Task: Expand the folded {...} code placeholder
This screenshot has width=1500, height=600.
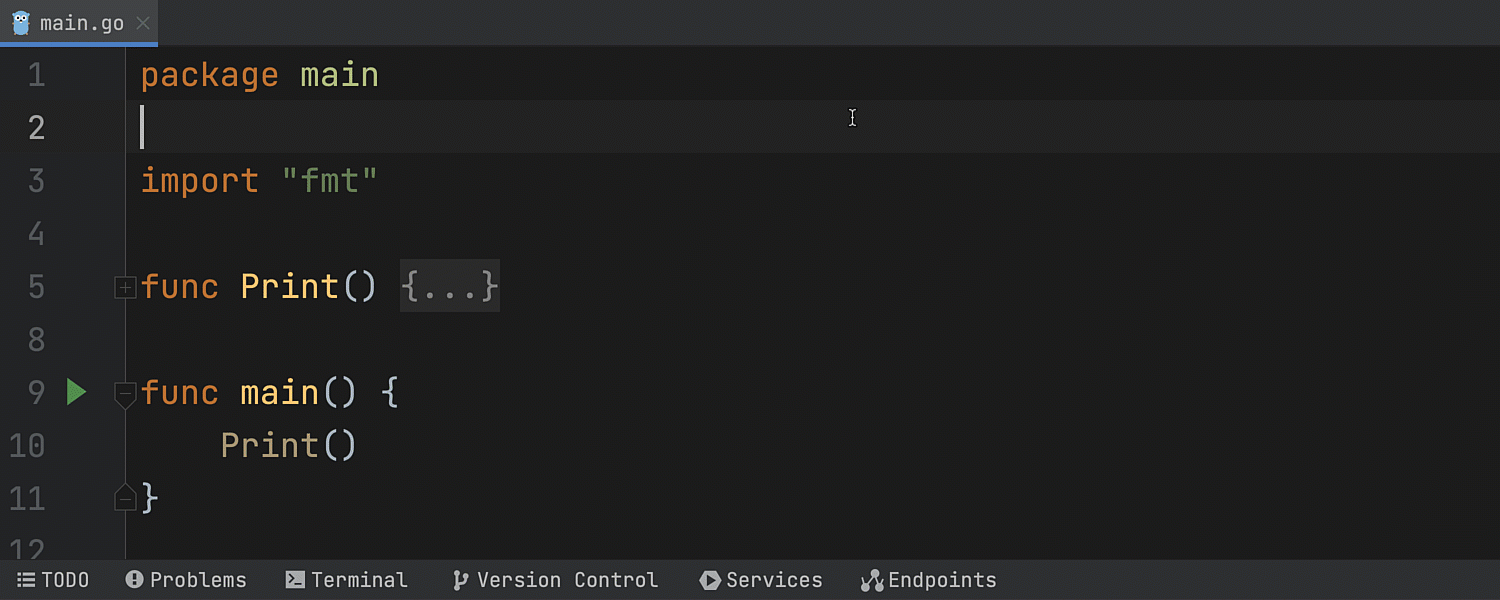Action: coord(449,287)
